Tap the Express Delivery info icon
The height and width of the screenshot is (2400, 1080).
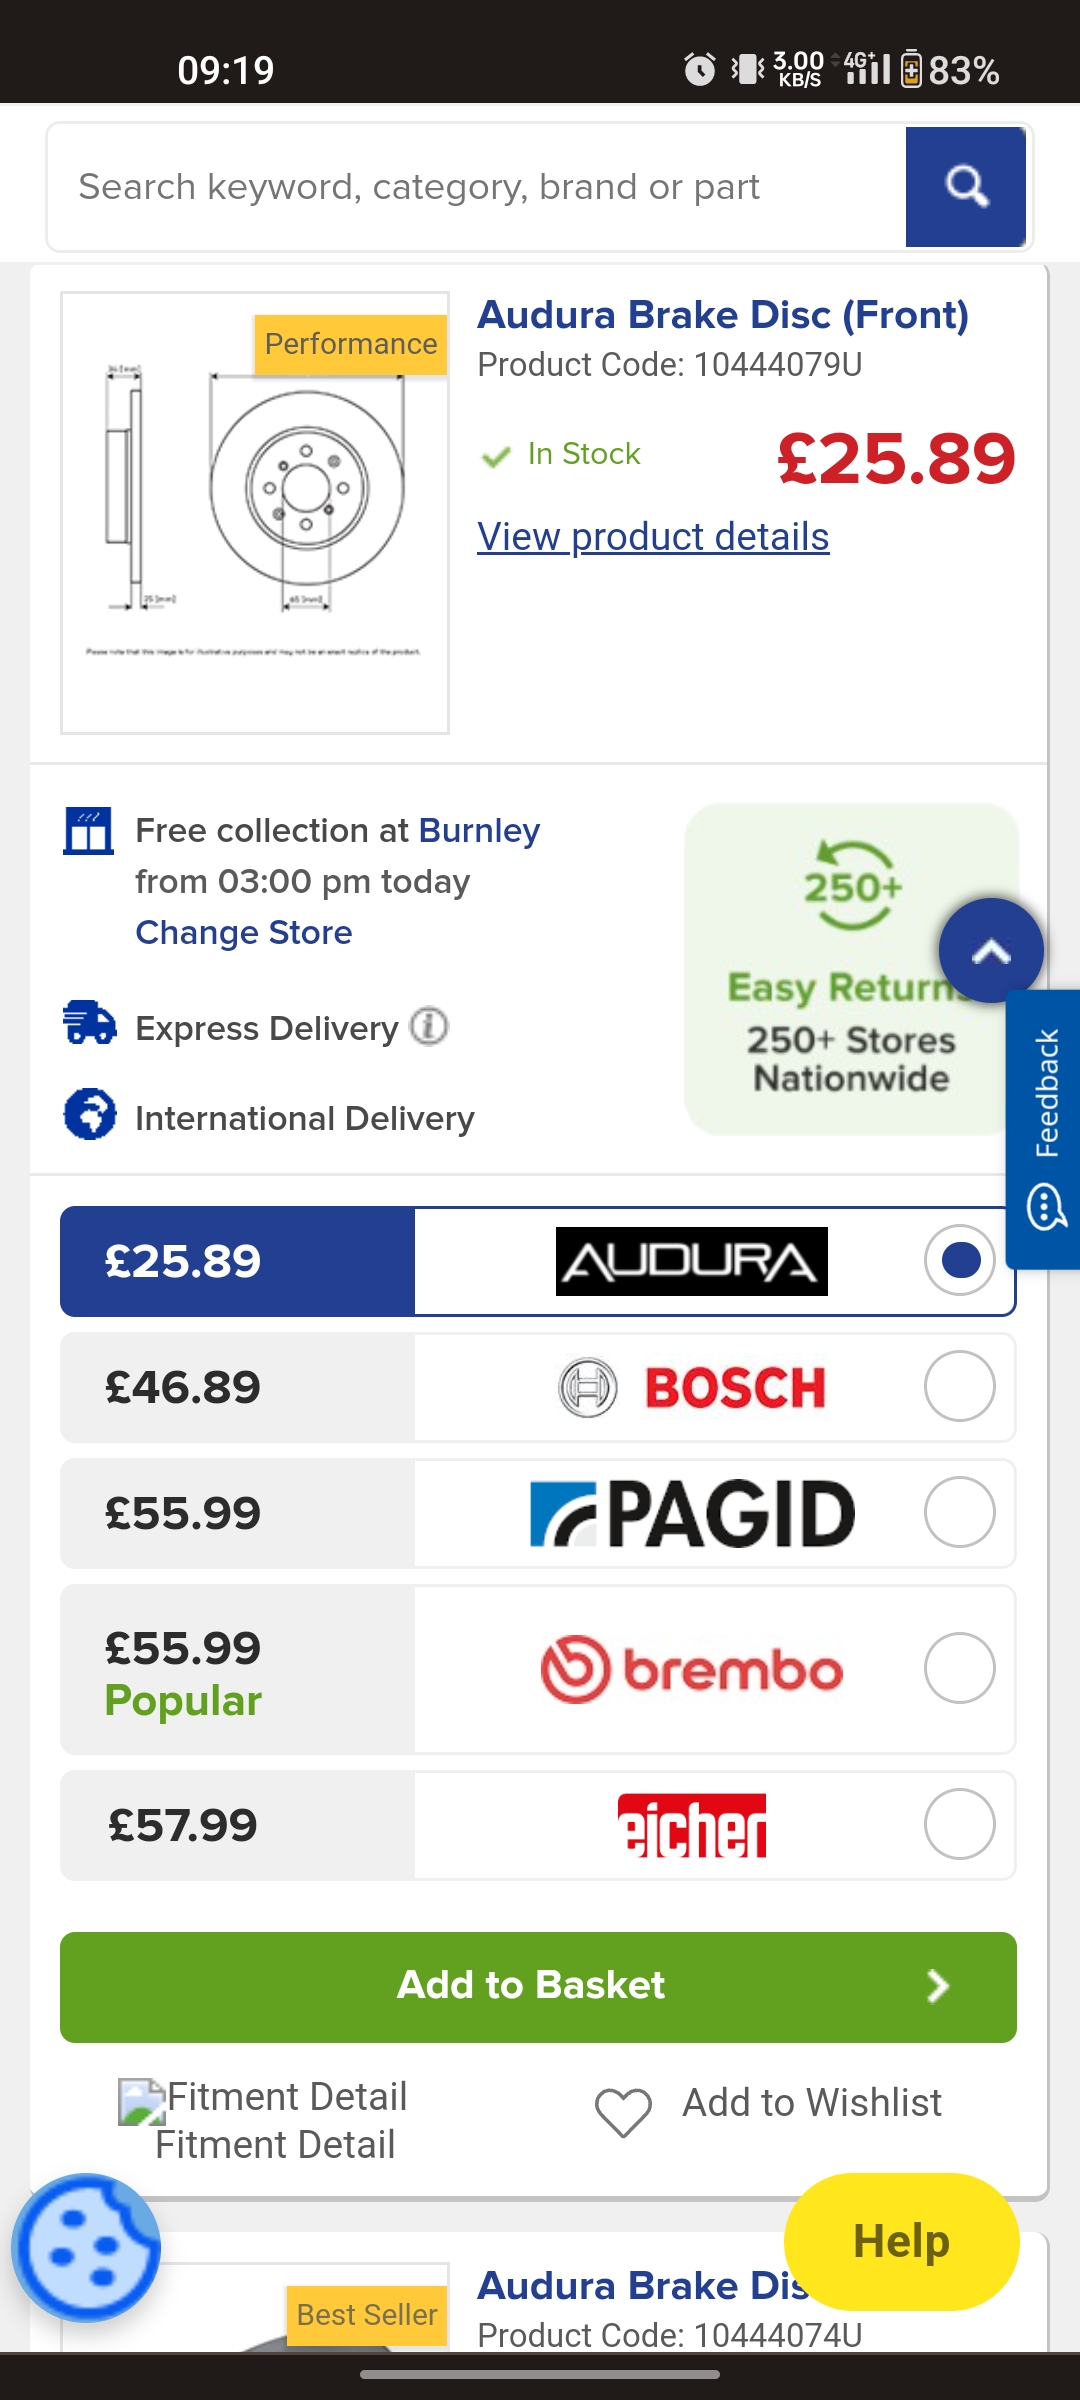coord(429,1027)
